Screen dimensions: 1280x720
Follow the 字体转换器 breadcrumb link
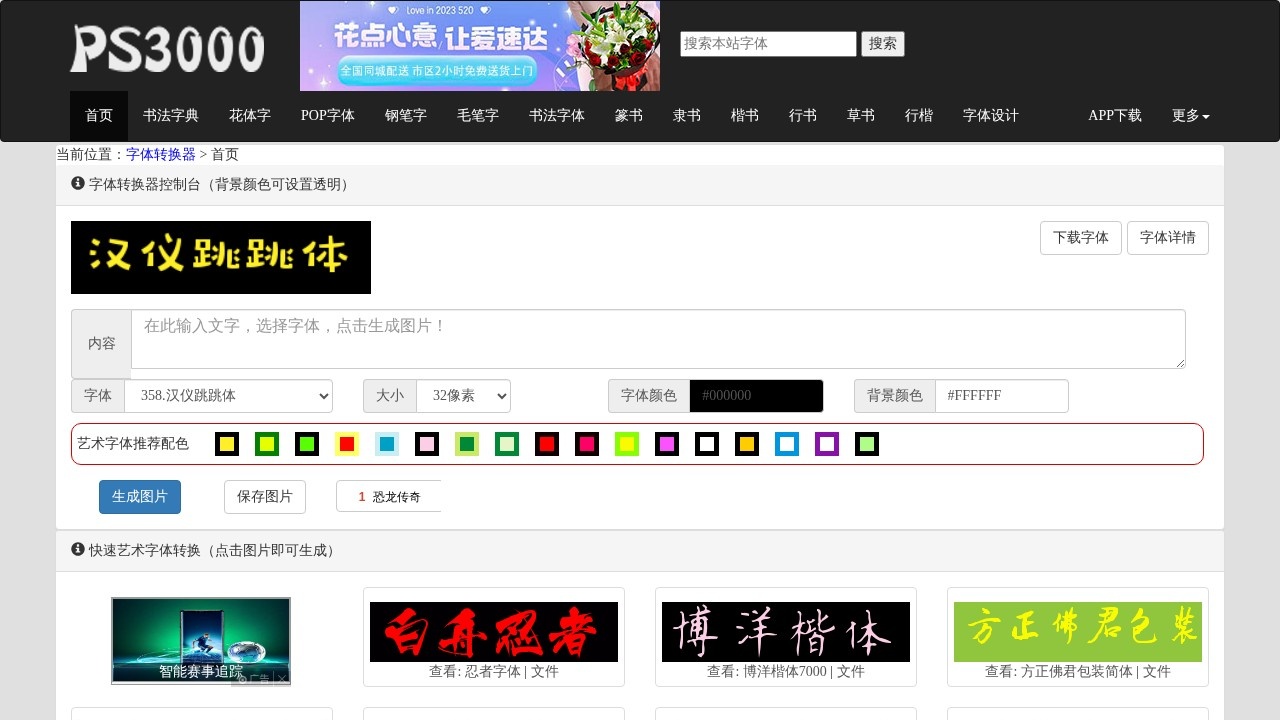[161, 155]
